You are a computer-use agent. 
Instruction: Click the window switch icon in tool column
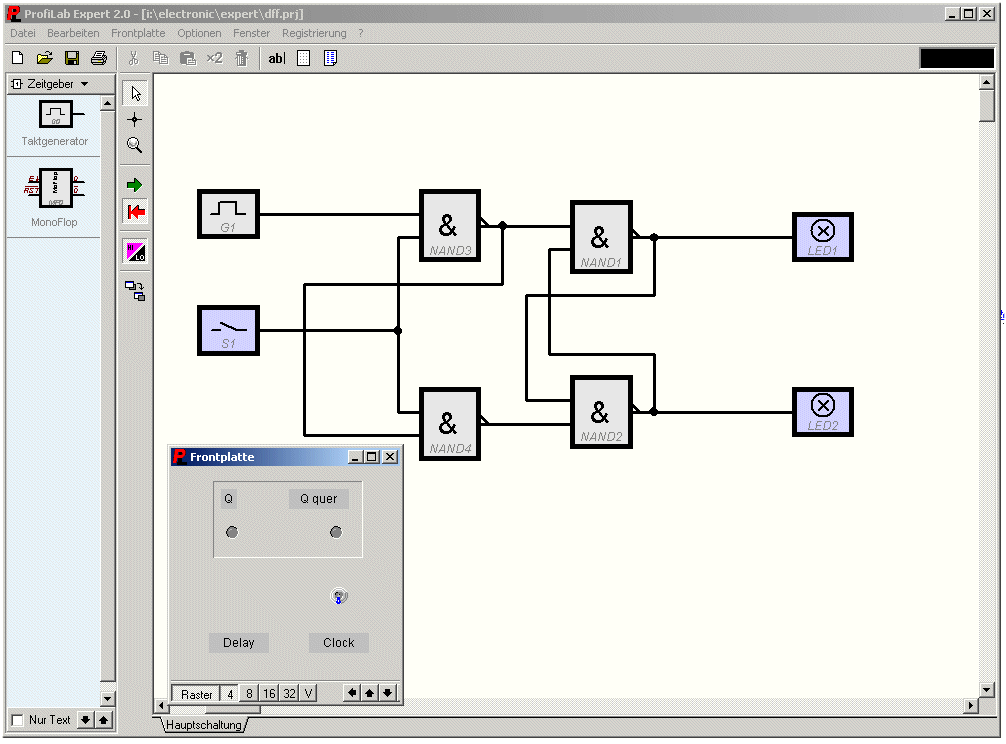point(135,291)
